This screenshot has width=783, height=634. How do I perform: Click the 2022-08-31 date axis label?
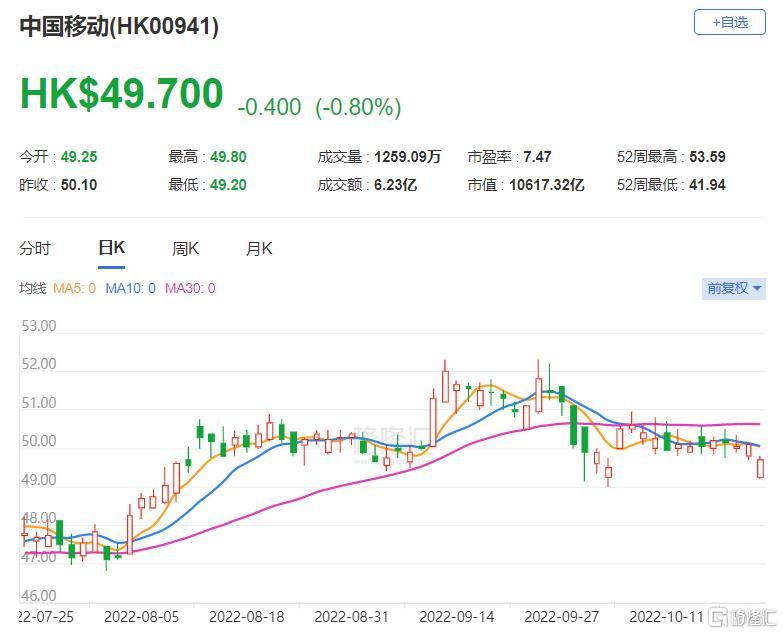pos(352,617)
